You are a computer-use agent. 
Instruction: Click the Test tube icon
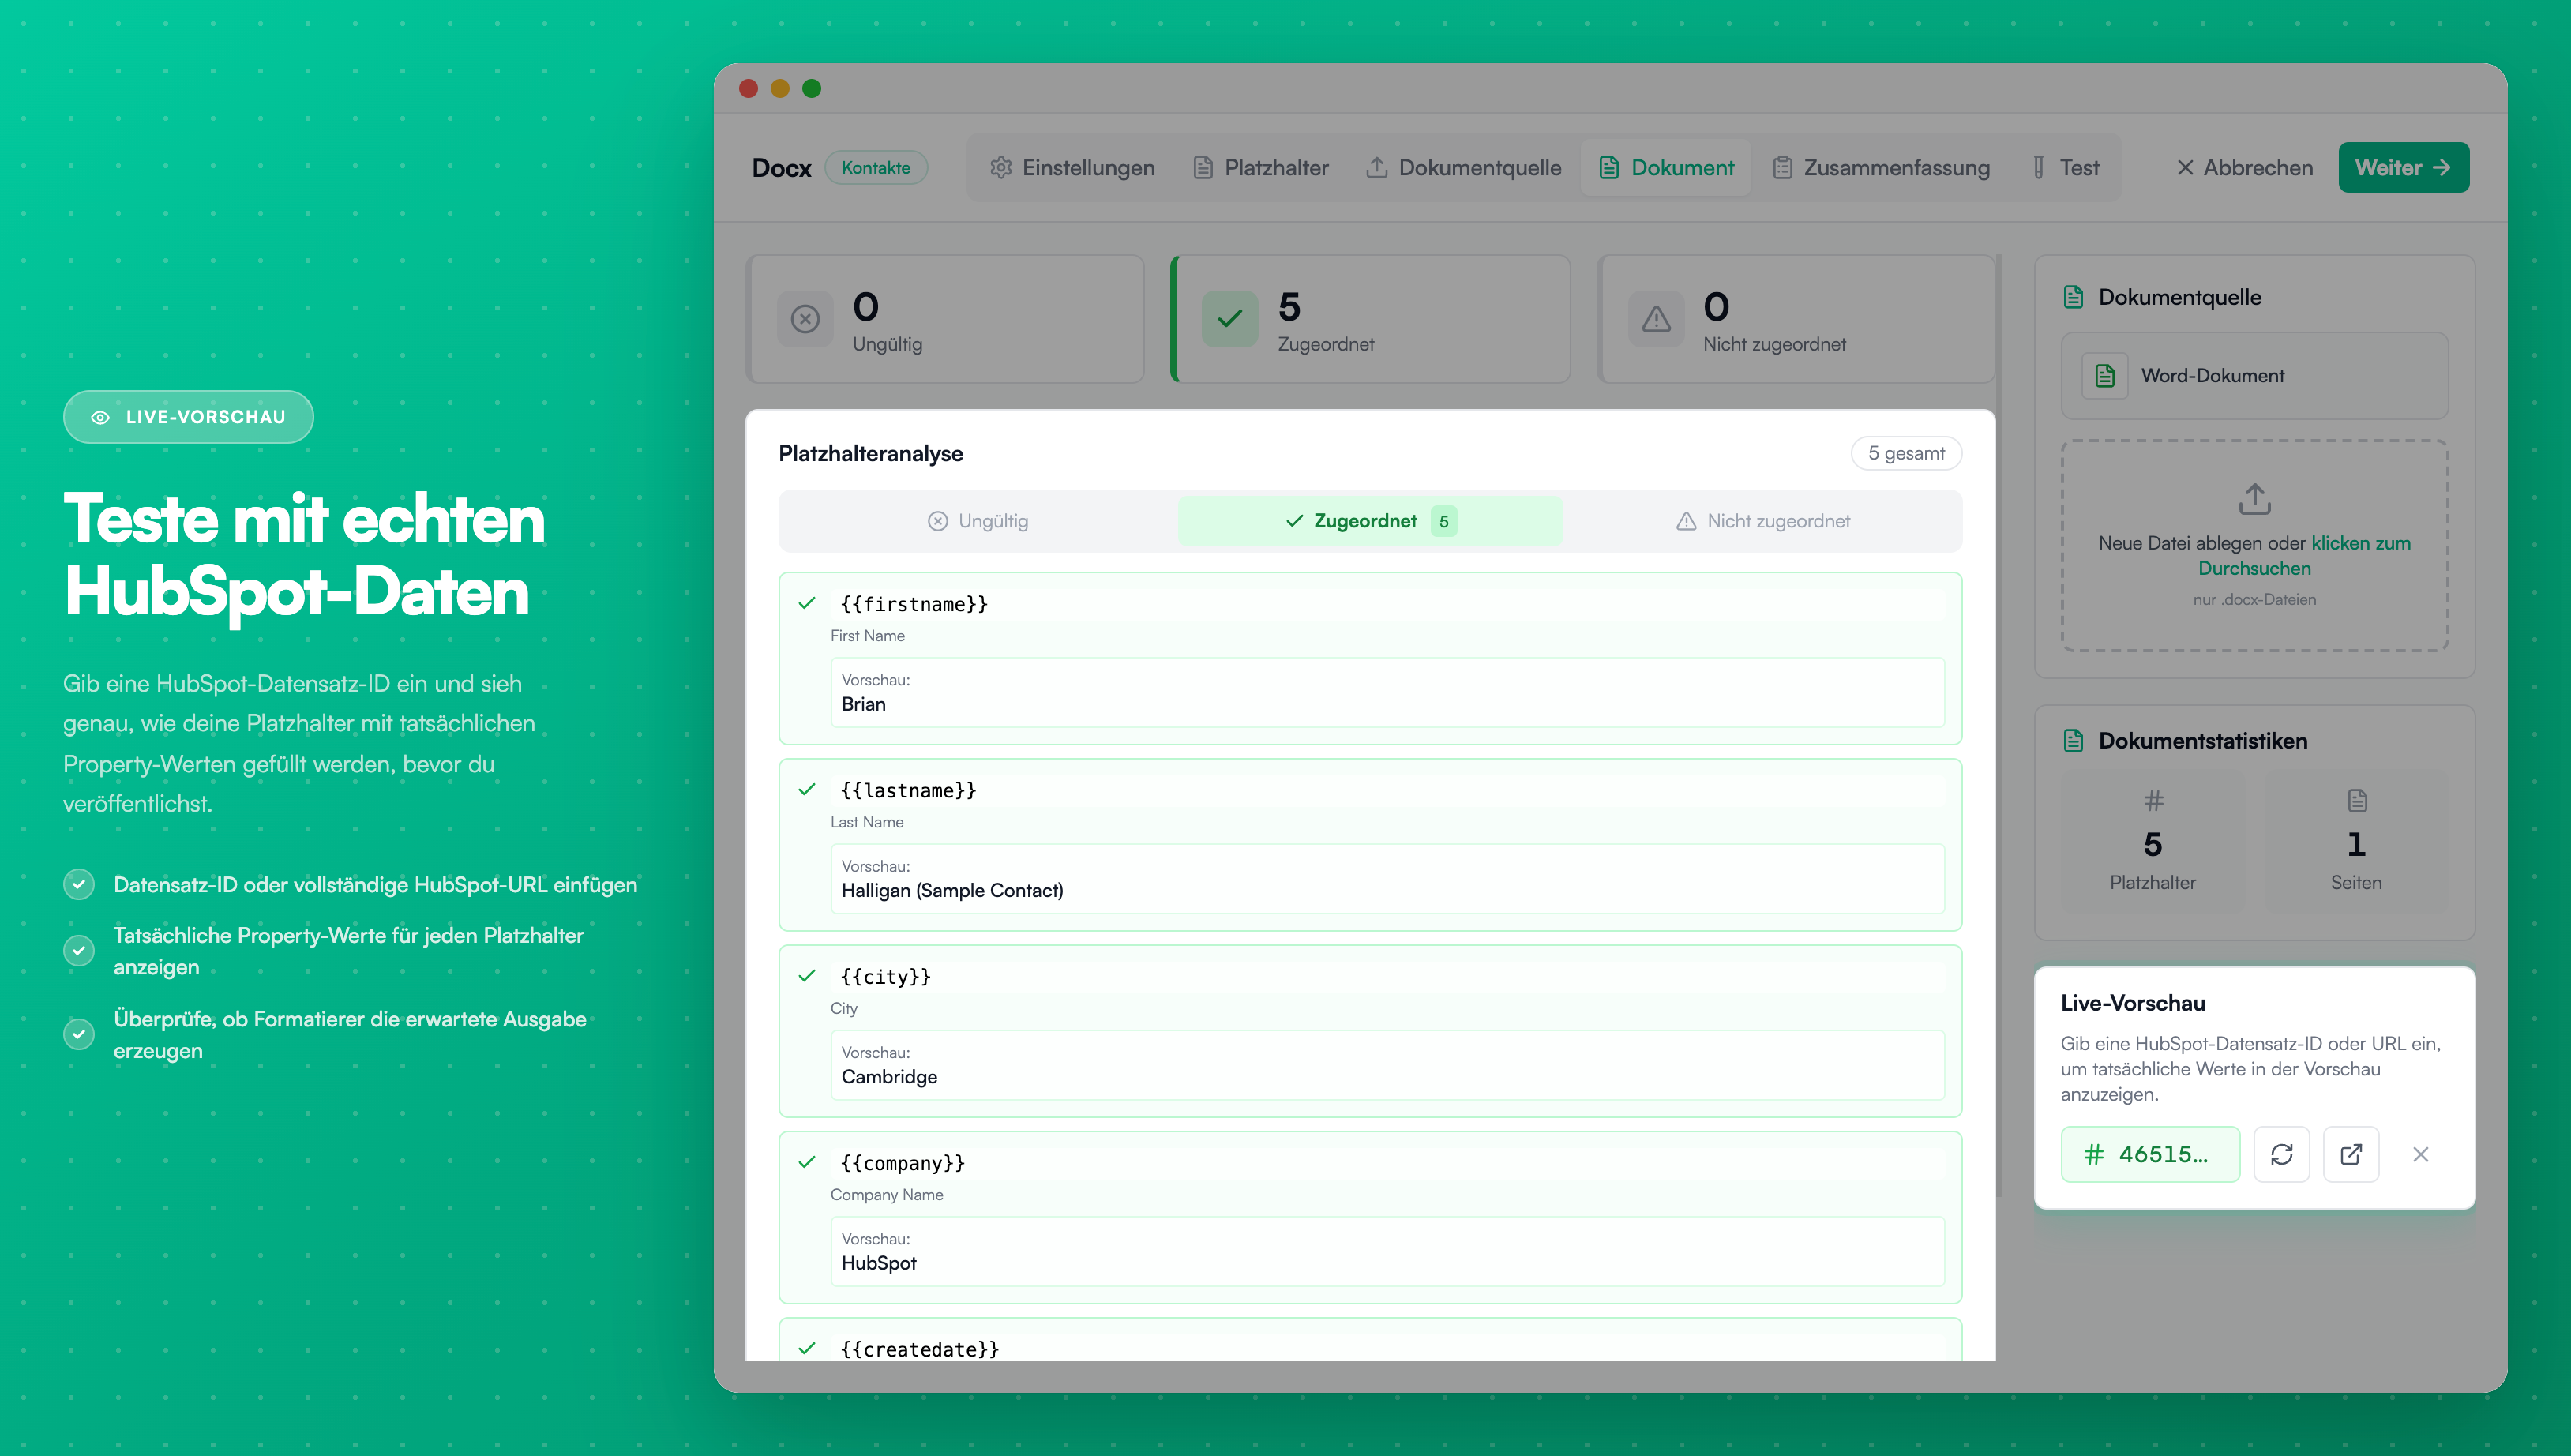(x=2037, y=167)
